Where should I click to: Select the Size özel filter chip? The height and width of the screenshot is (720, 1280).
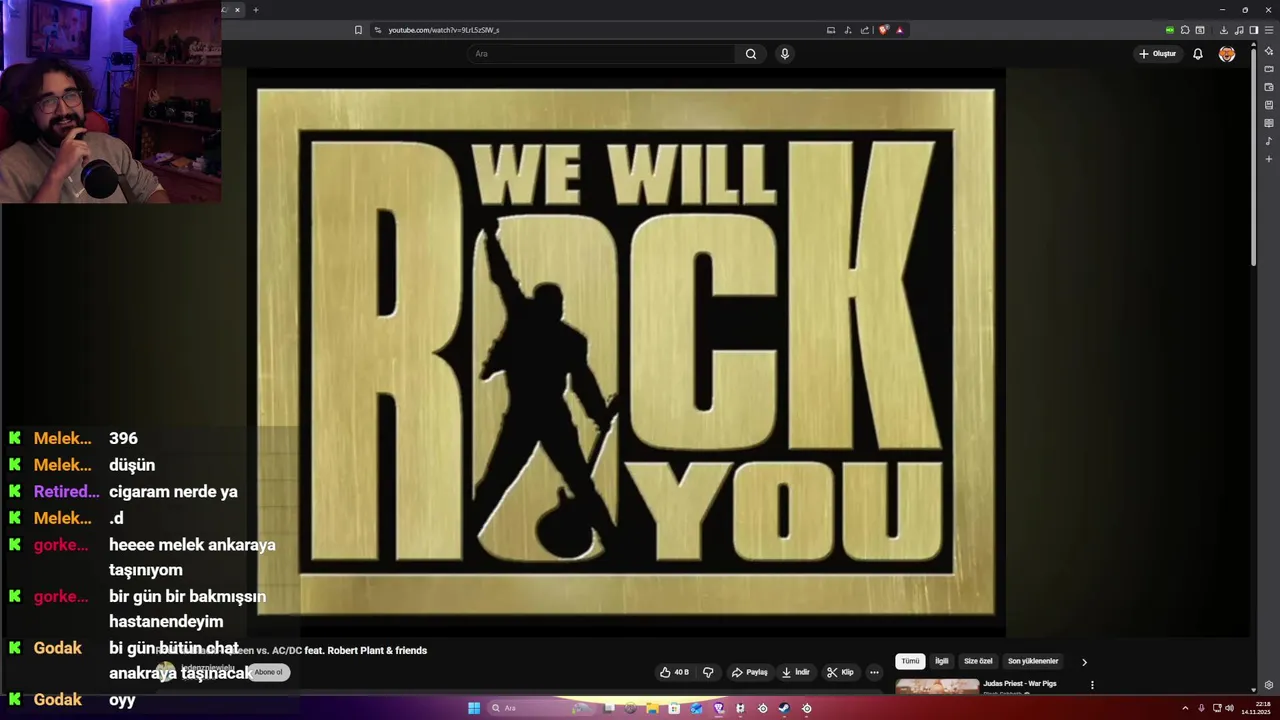(978, 661)
